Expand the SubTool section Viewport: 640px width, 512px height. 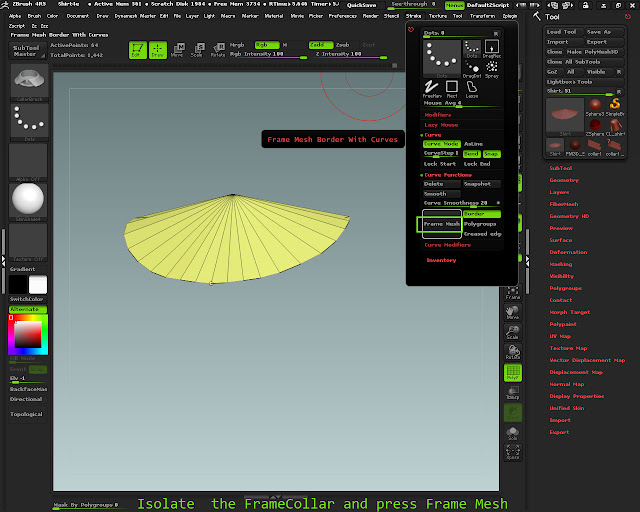(560, 168)
